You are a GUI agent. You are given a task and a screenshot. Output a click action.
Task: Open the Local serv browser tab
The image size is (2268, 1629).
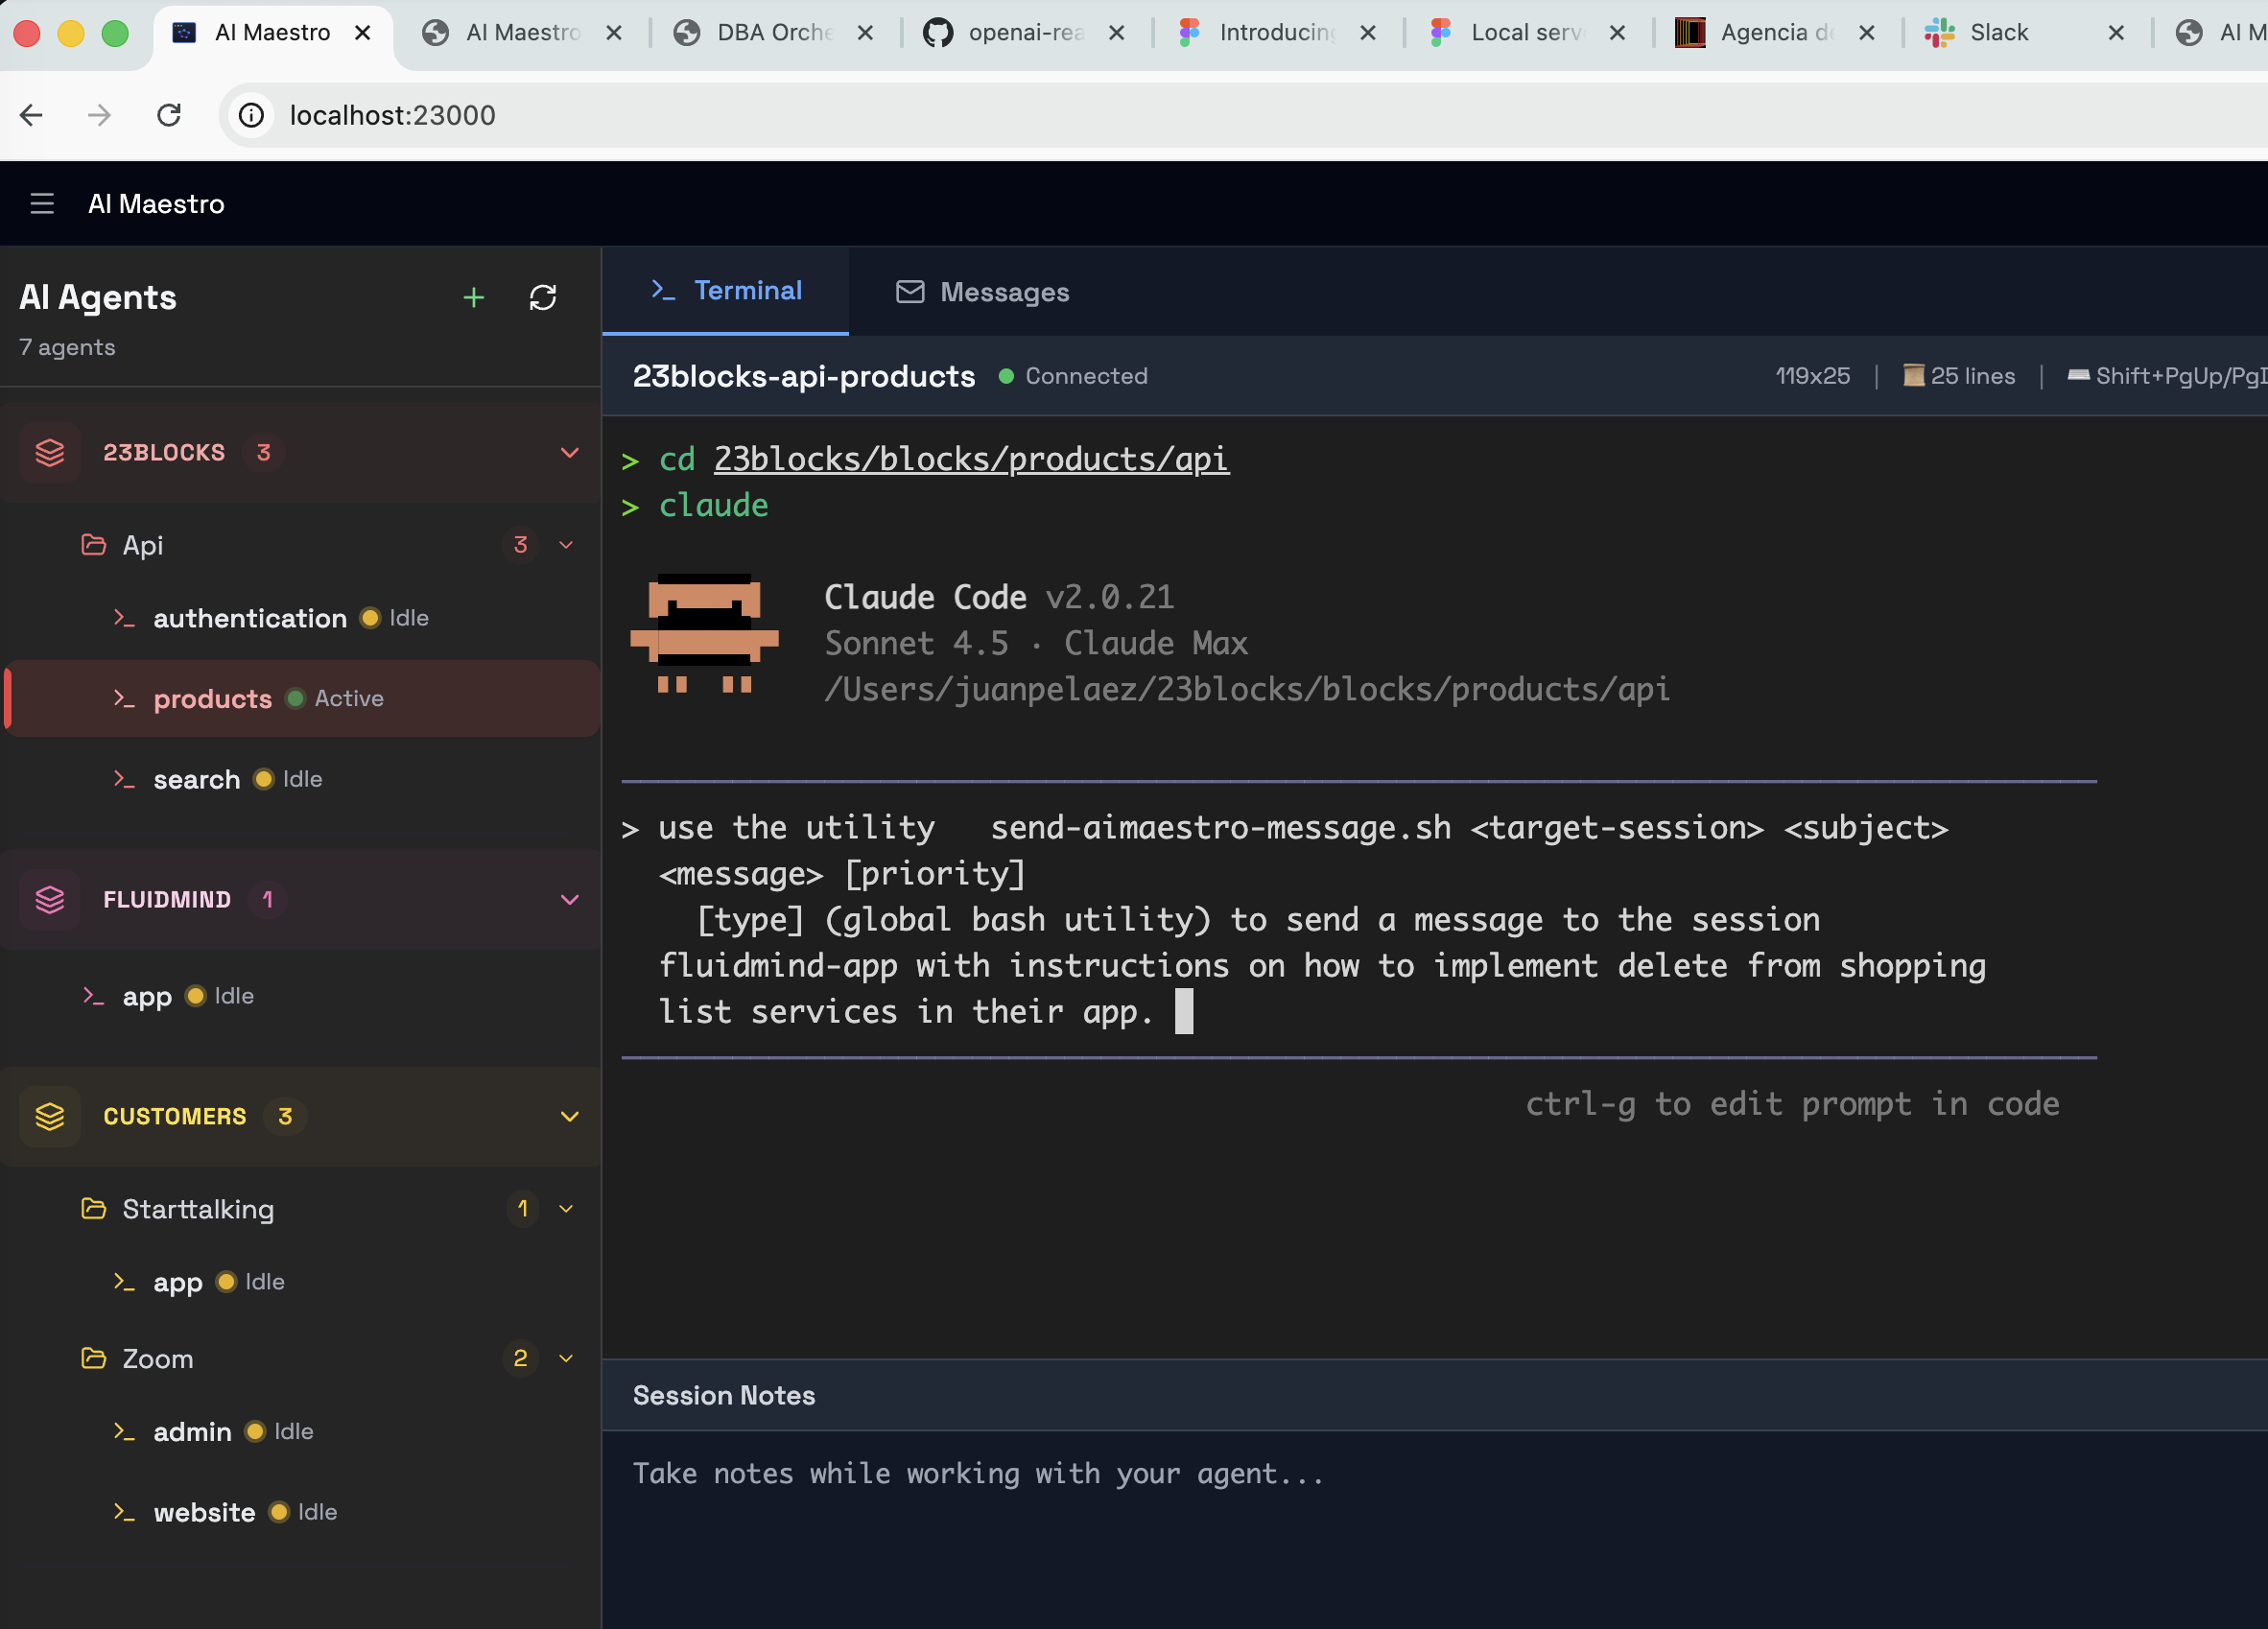tap(1527, 33)
